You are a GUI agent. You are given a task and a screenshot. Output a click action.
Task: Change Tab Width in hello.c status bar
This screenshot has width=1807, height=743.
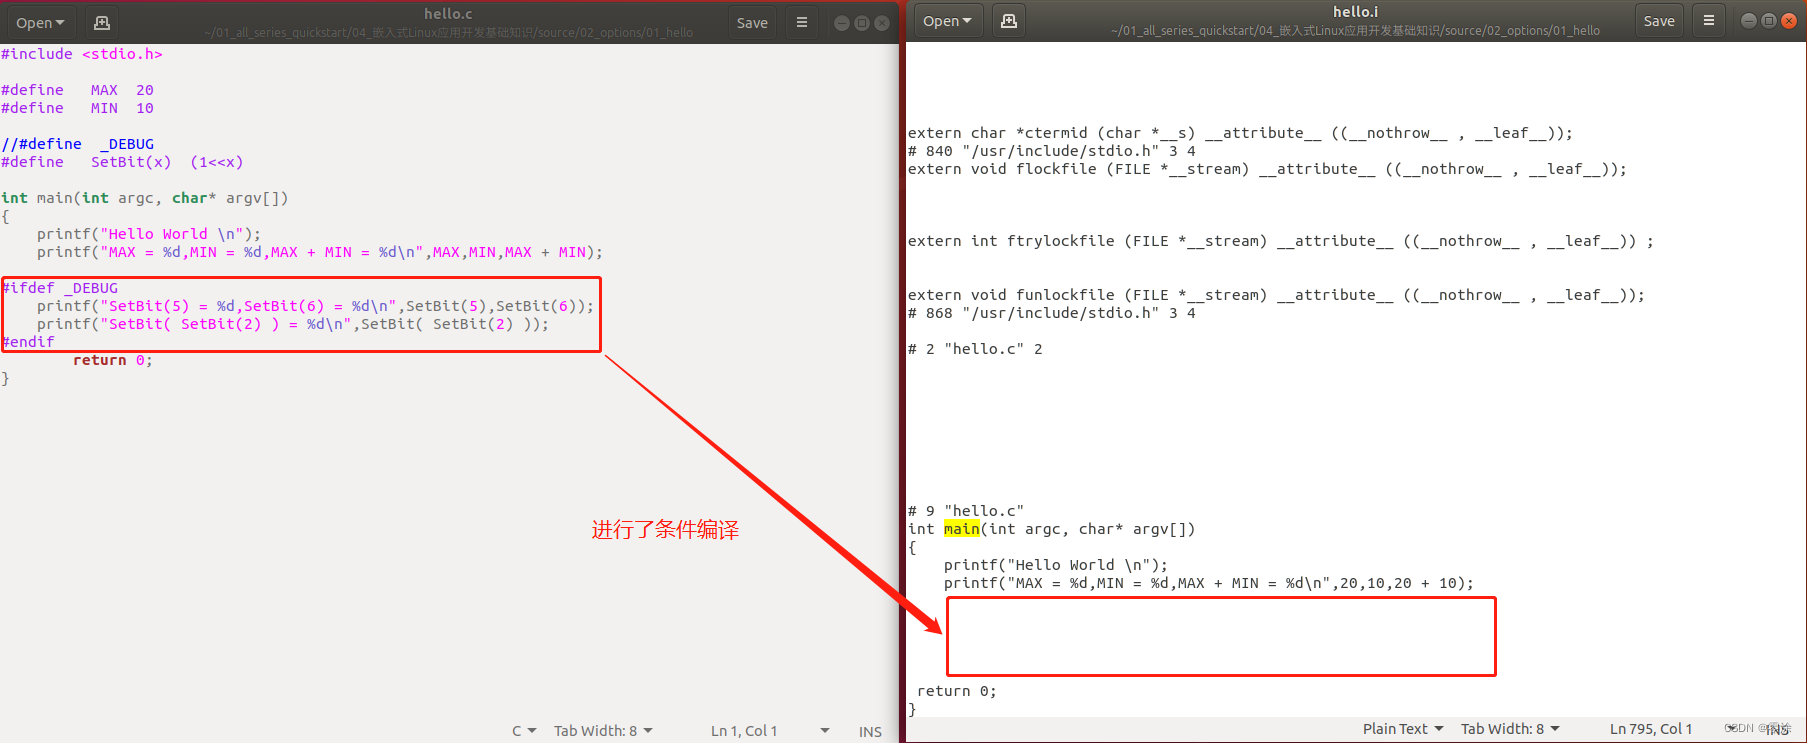[603, 731]
